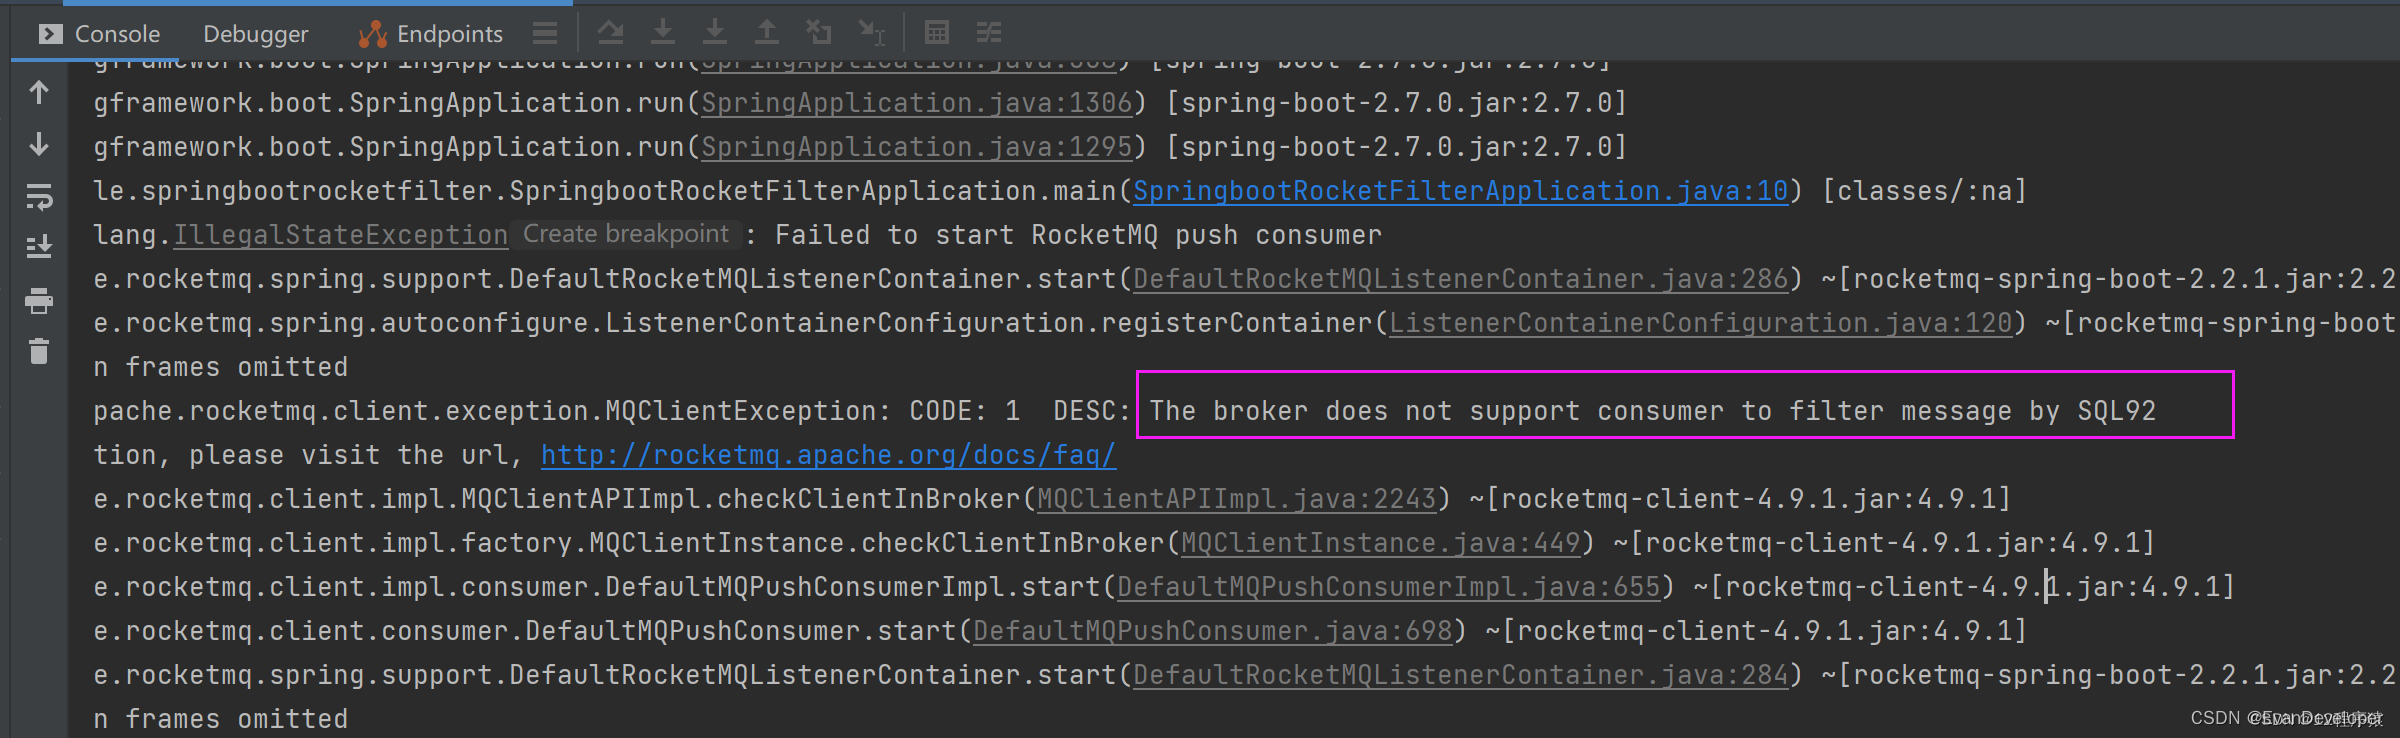Open the Endpoints tab
The width and height of the screenshot is (2400, 738).
tap(431, 34)
